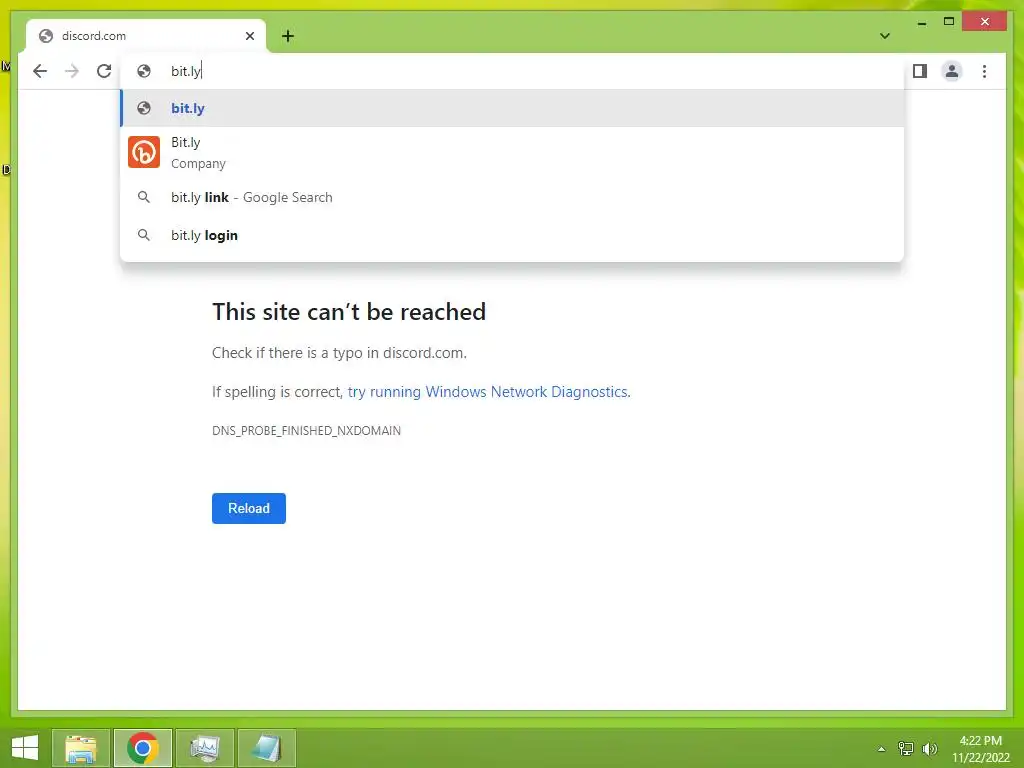Open the notepad taskbar icon
This screenshot has height=768, width=1024.
pos(266,748)
